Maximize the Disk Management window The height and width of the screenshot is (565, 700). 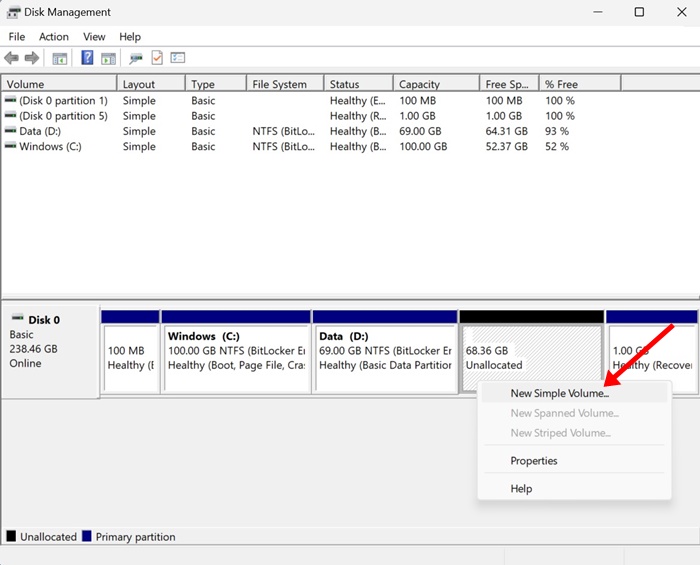point(639,12)
